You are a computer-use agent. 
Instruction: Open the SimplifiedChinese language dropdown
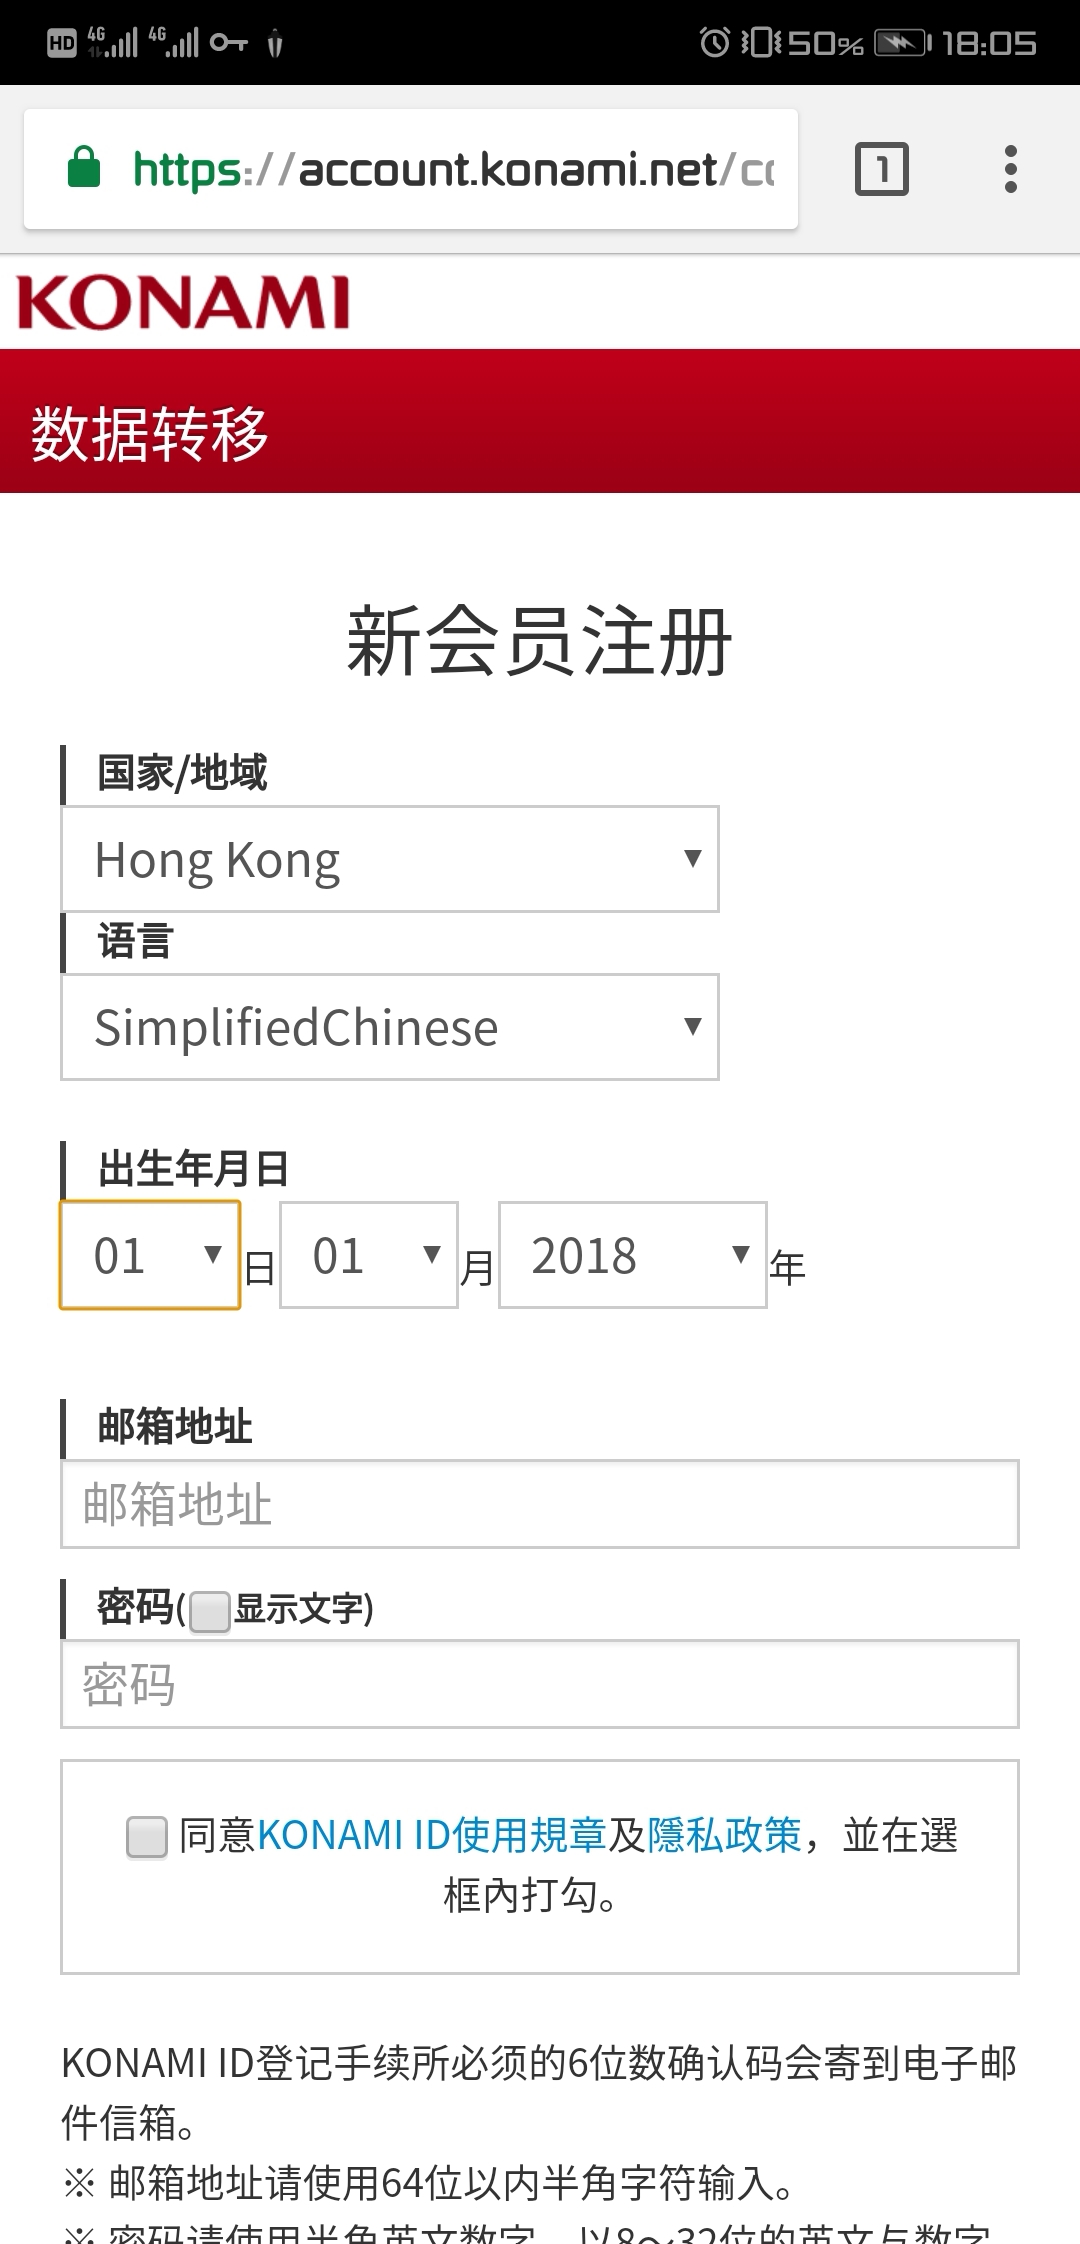[390, 1026]
